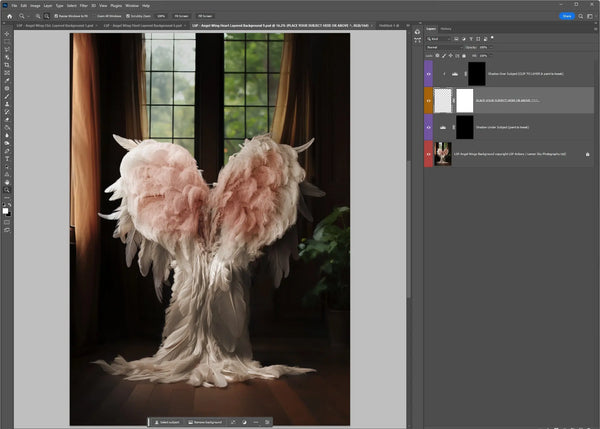The image size is (600, 429).
Task: Select the Angel Wings Background layer thumbnail
Action: (443, 154)
